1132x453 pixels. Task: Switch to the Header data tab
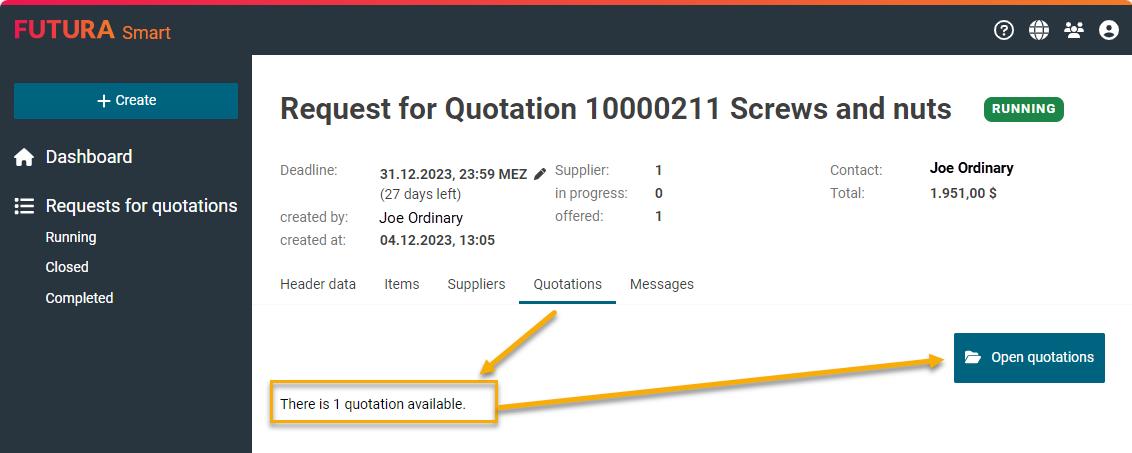click(x=318, y=284)
